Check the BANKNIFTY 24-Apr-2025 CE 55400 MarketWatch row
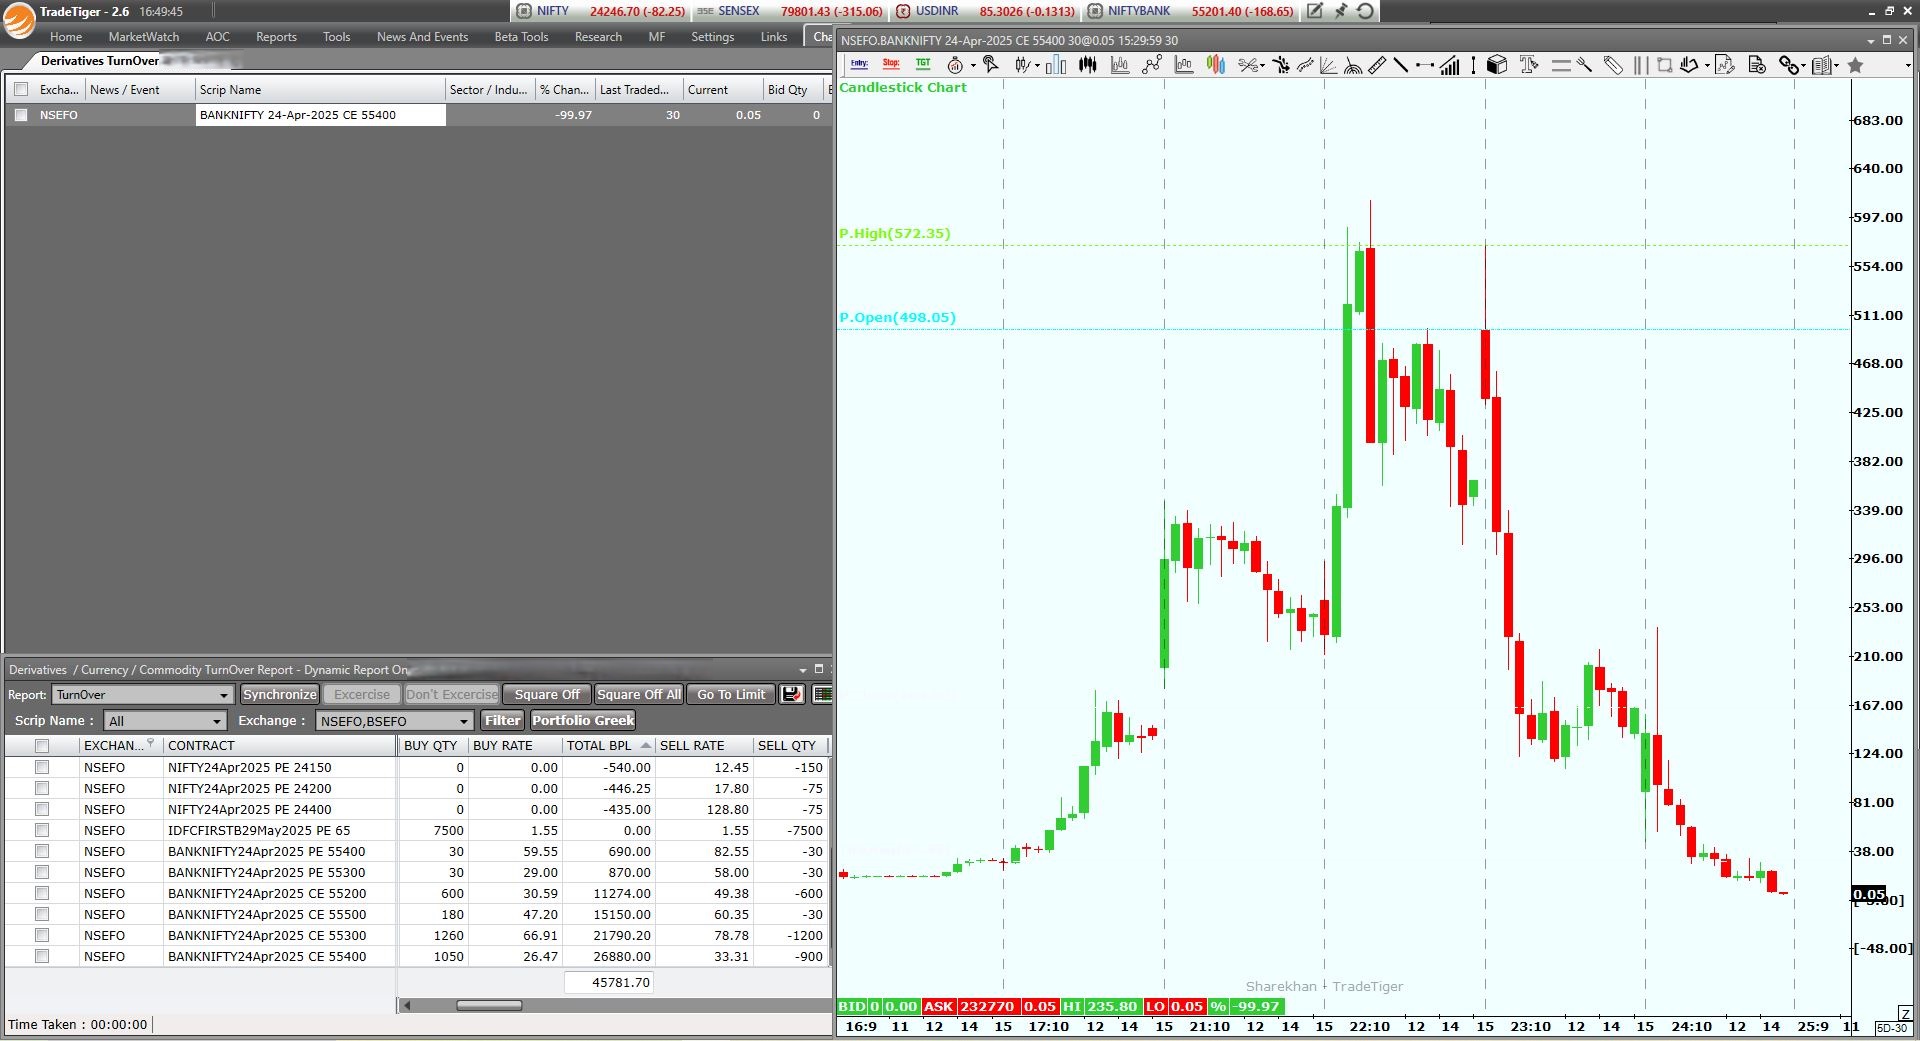 (21, 115)
